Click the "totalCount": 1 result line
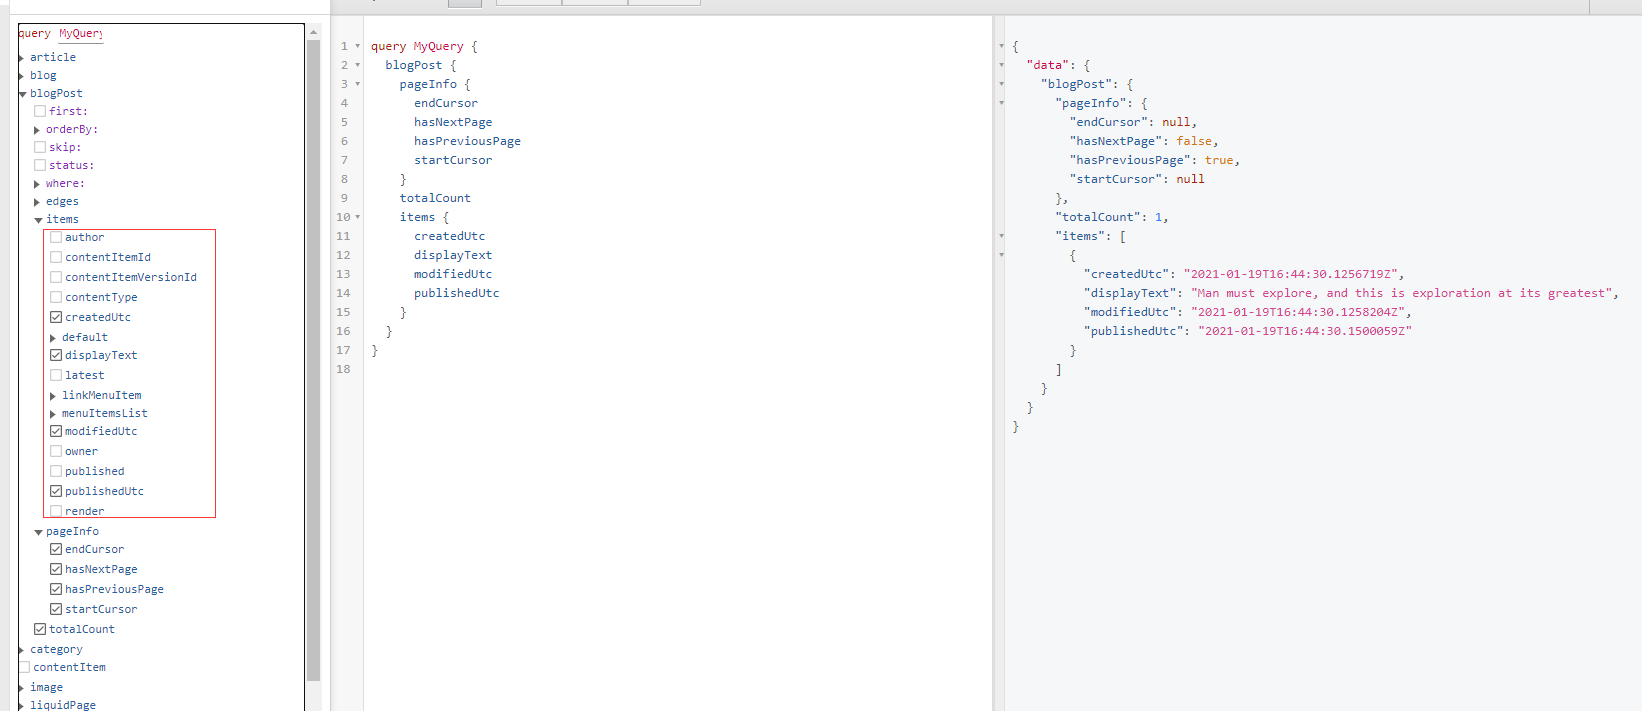 [1112, 217]
